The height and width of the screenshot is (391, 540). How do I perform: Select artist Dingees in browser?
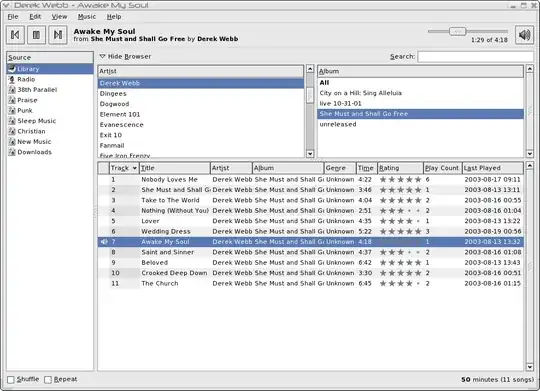click(x=200, y=94)
